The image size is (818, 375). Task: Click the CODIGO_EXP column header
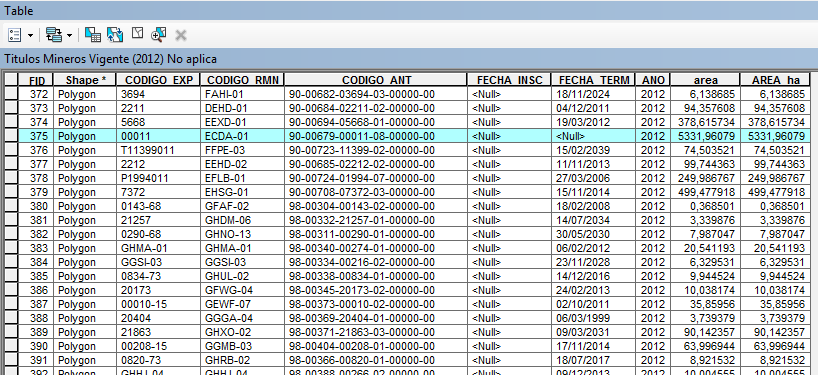[x=159, y=80]
